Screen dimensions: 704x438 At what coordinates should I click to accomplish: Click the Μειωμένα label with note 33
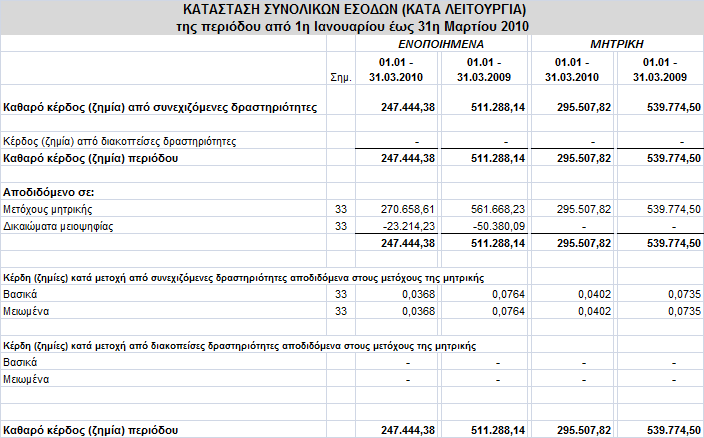tap(26, 311)
